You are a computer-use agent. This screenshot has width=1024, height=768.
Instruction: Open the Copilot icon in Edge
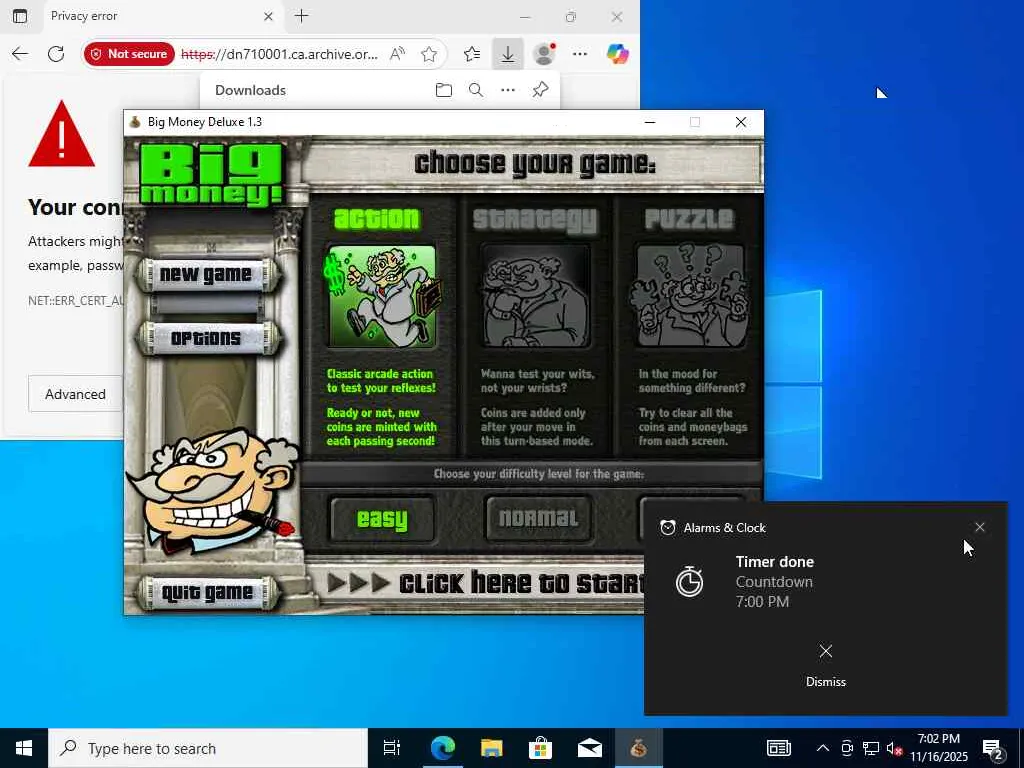coord(618,54)
